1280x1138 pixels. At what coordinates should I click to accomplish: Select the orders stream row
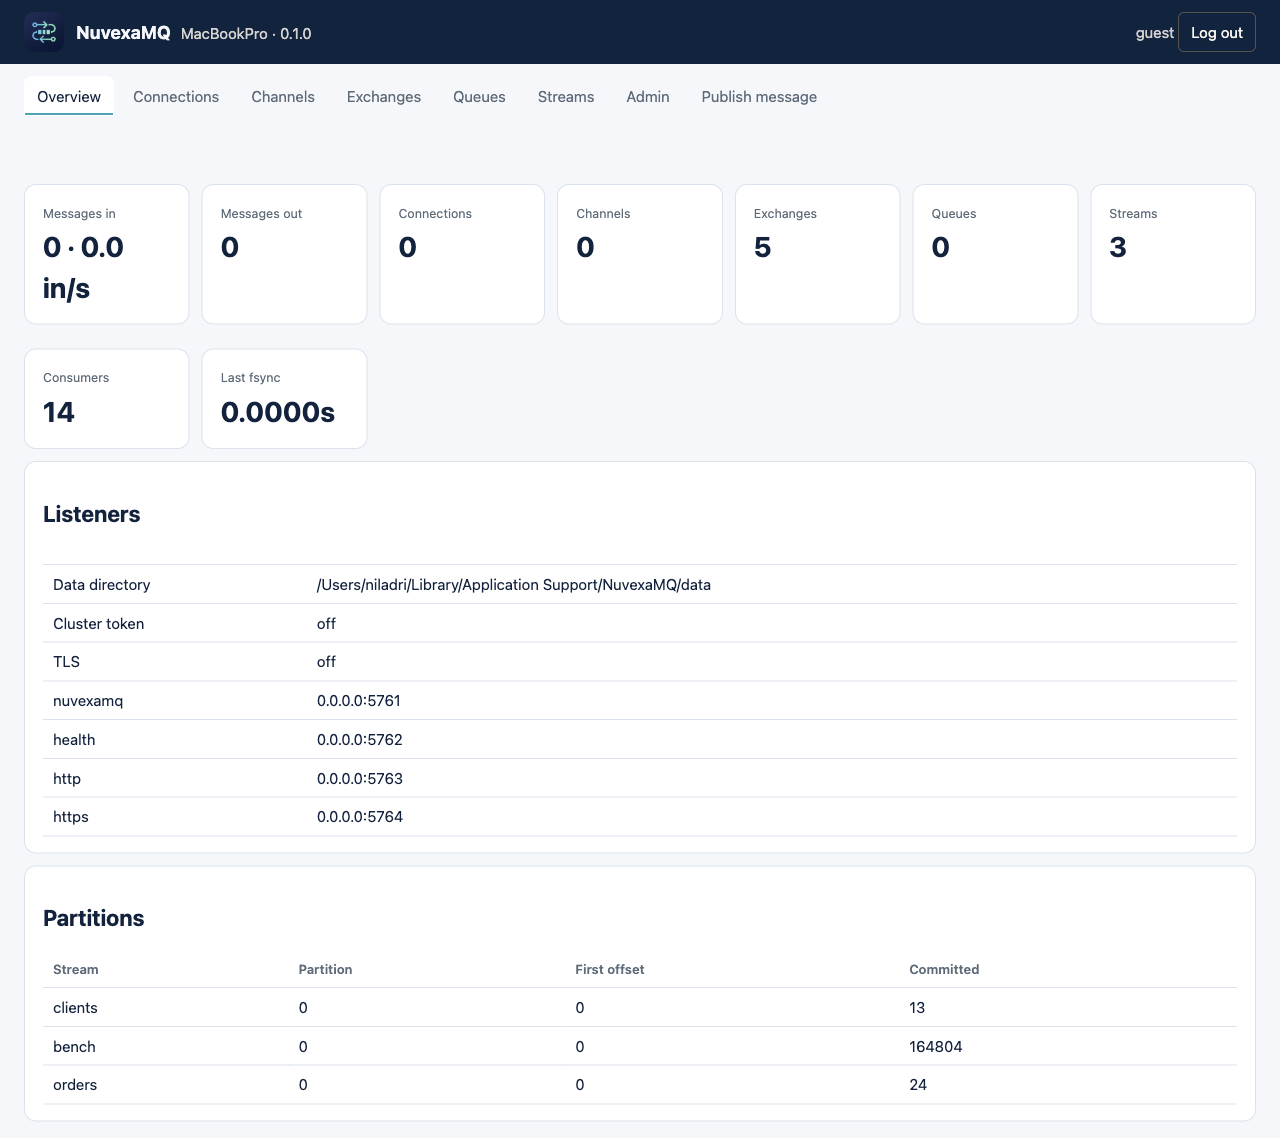click(640, 1085)
